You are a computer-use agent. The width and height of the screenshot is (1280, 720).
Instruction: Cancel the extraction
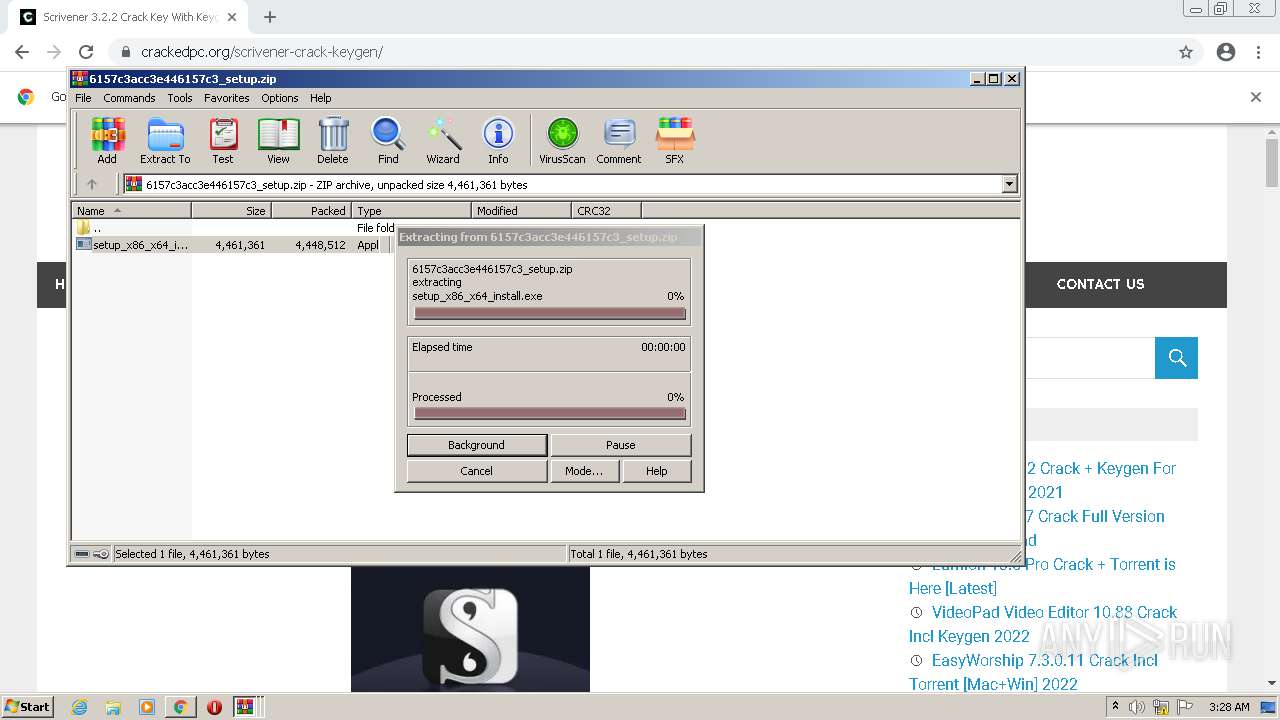tap(476, 471)
